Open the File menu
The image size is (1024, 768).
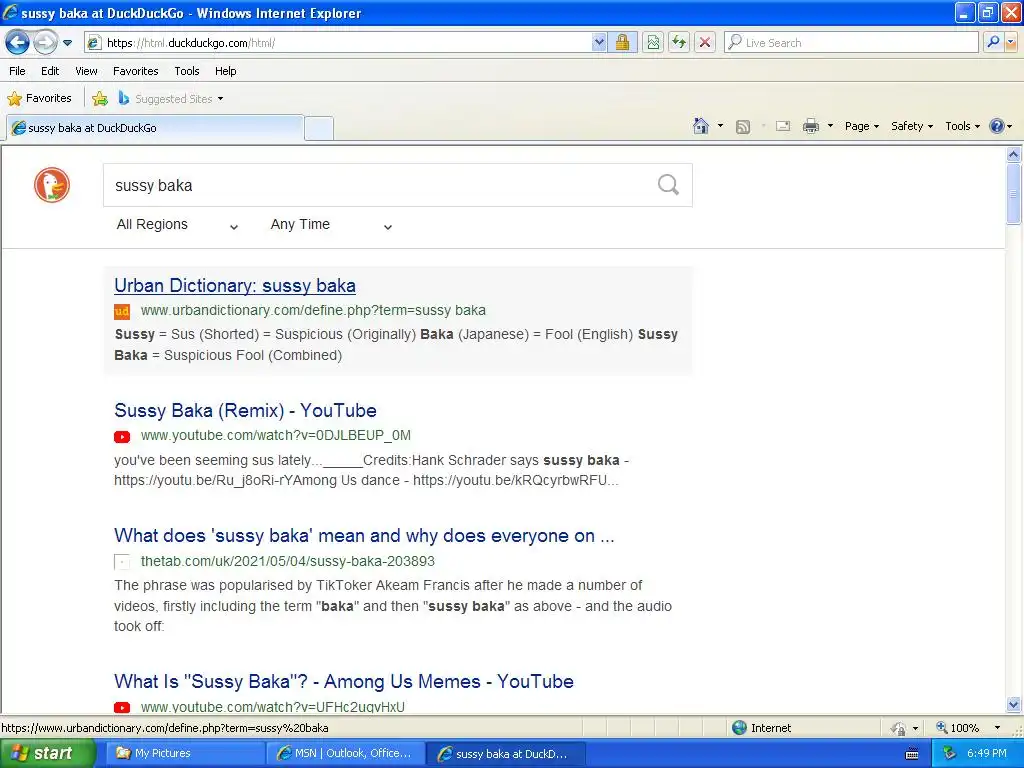click(18, 71)
